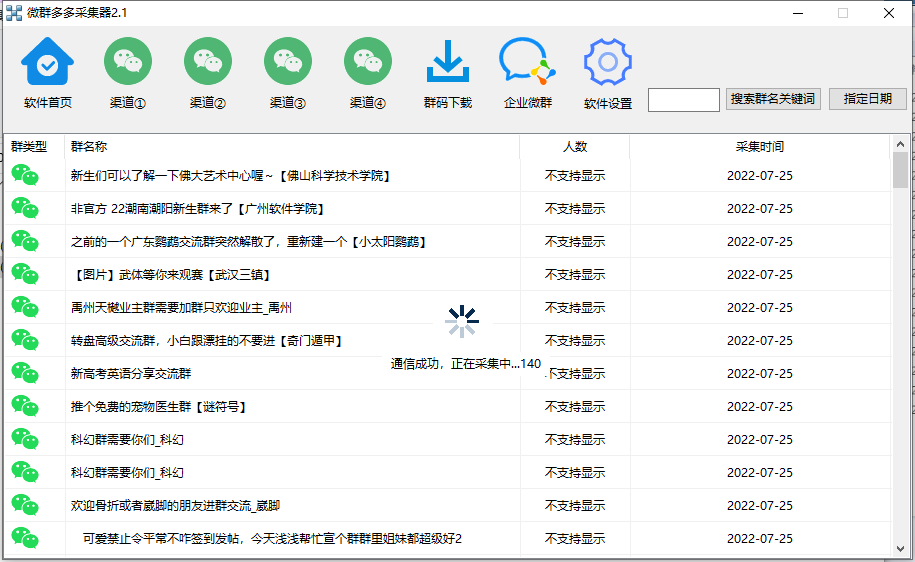Click WeChat icon in 小太阳鹦鹉 row
Viewport: 915px width, 562px height.
tap(25, 241)
